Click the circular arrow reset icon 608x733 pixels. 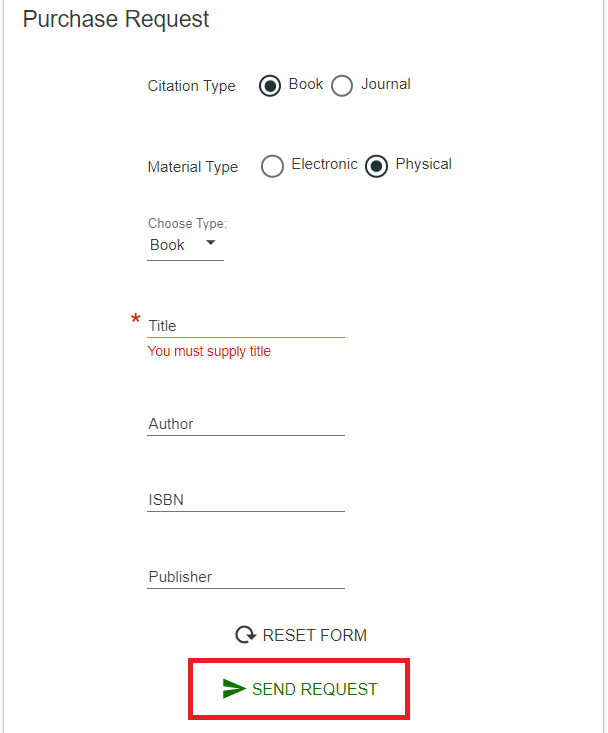[x=245, y=635]
